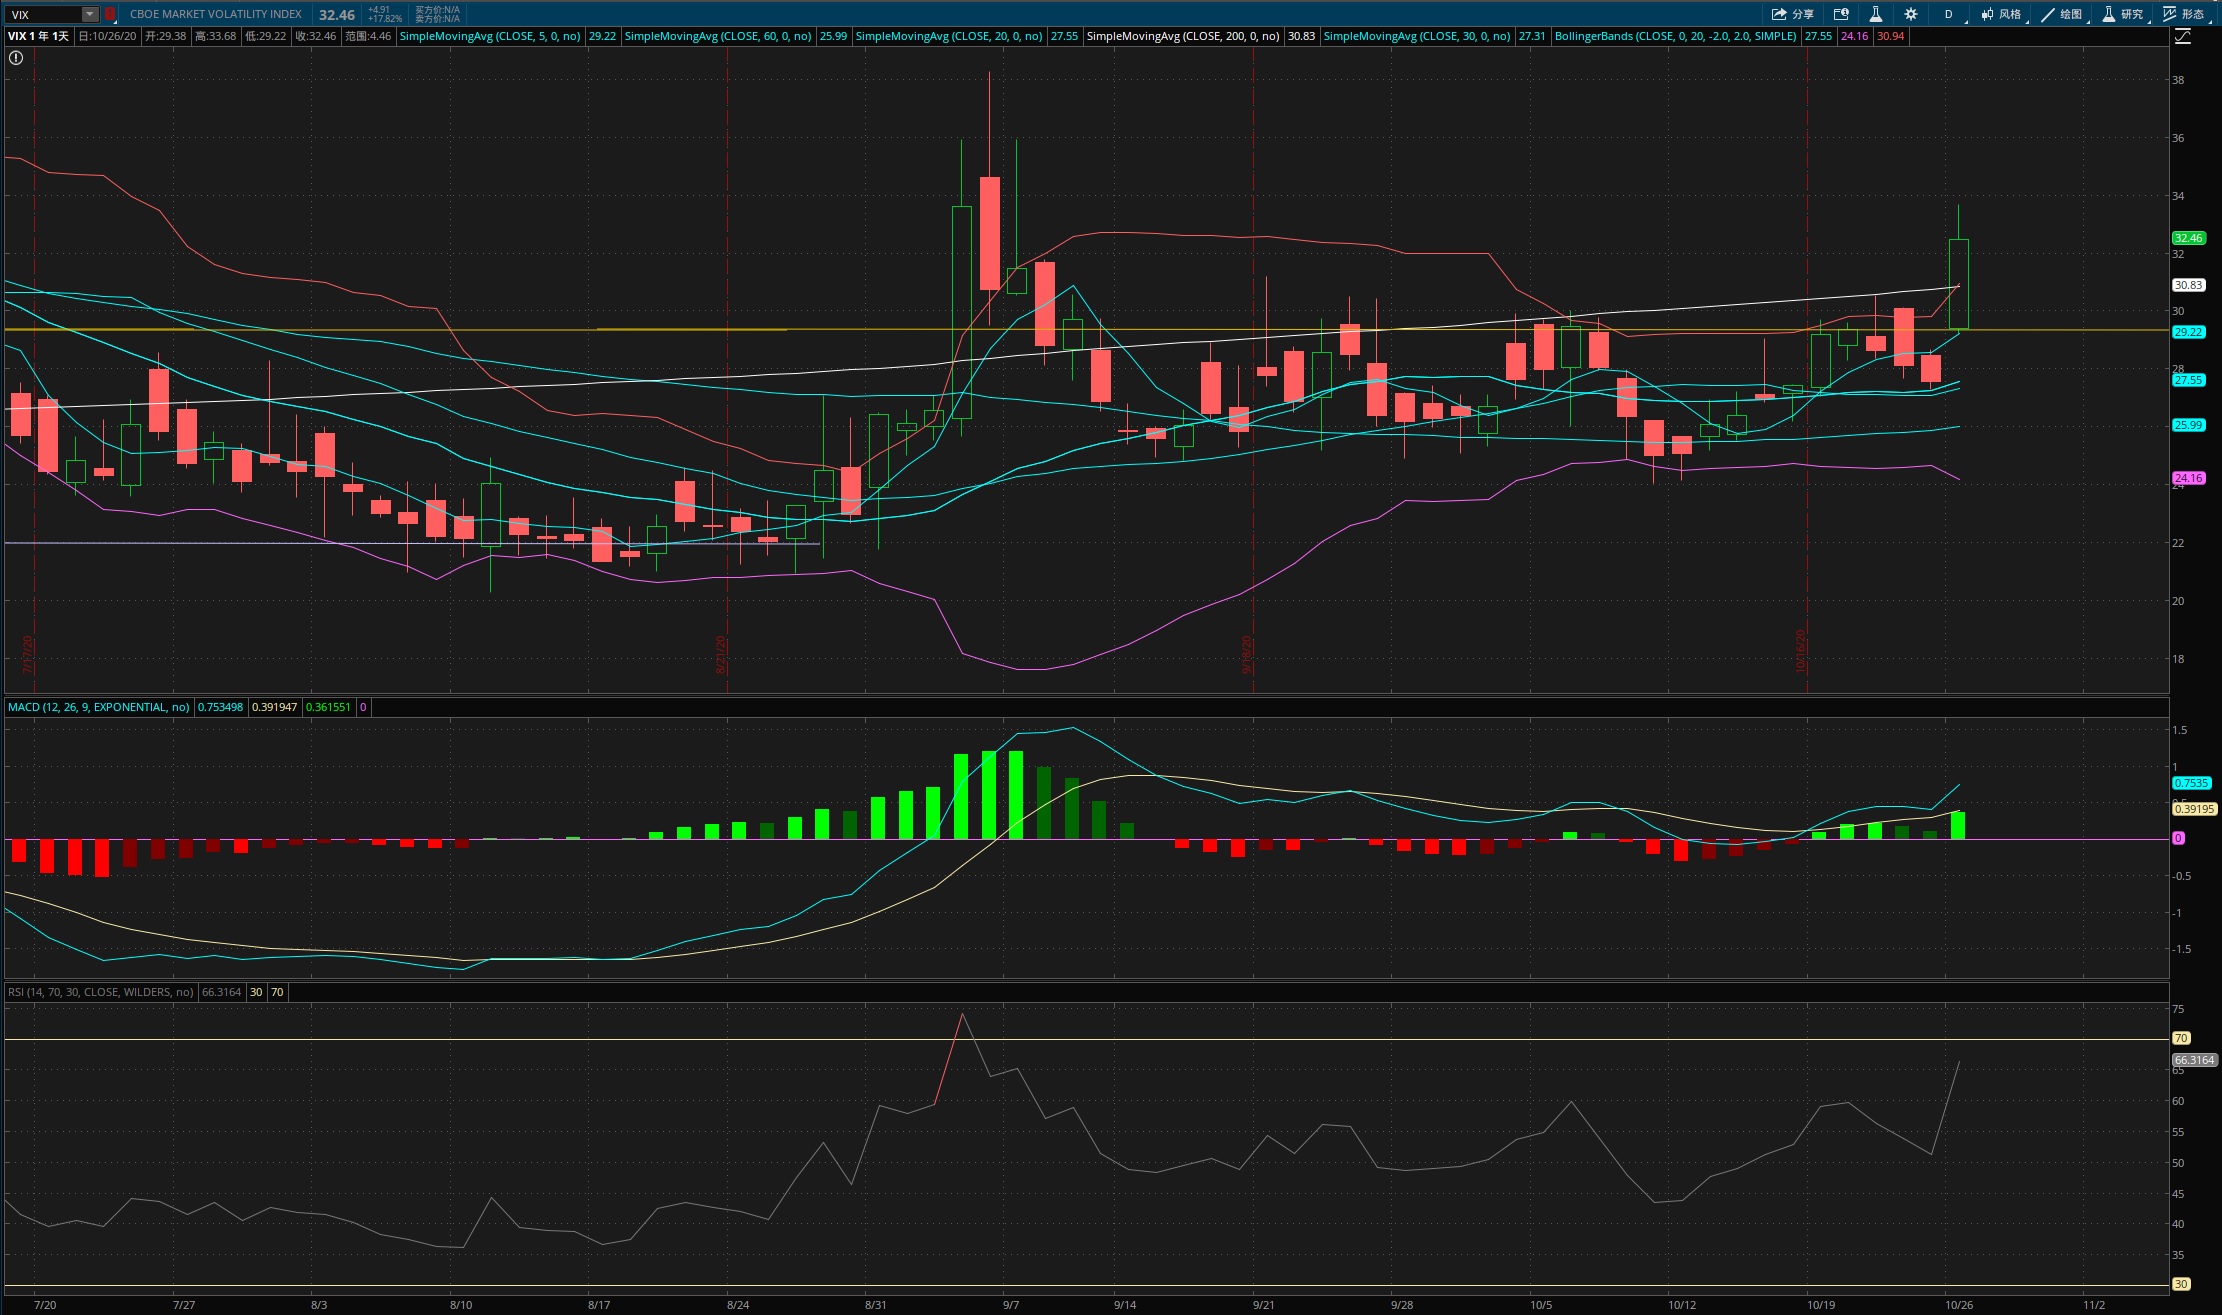The image size is (2222, 1315).
Task: Click the 8/21/20 expiration marker label
Action: (721, 655)
